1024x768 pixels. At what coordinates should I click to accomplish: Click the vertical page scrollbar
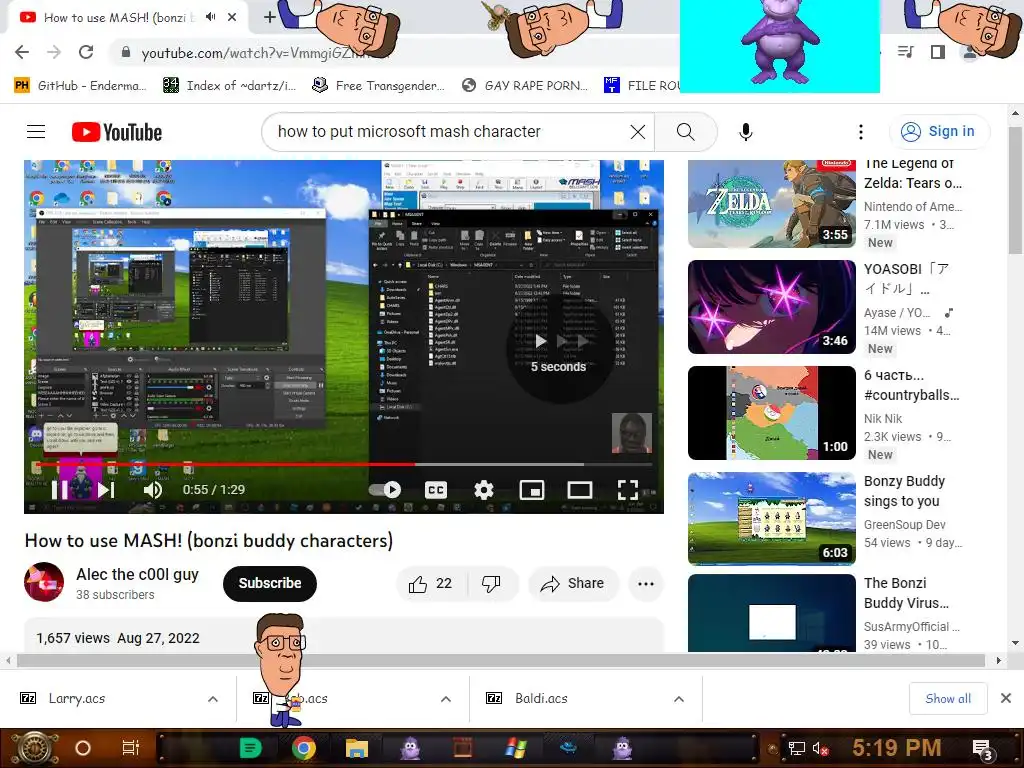(1016, 189)
